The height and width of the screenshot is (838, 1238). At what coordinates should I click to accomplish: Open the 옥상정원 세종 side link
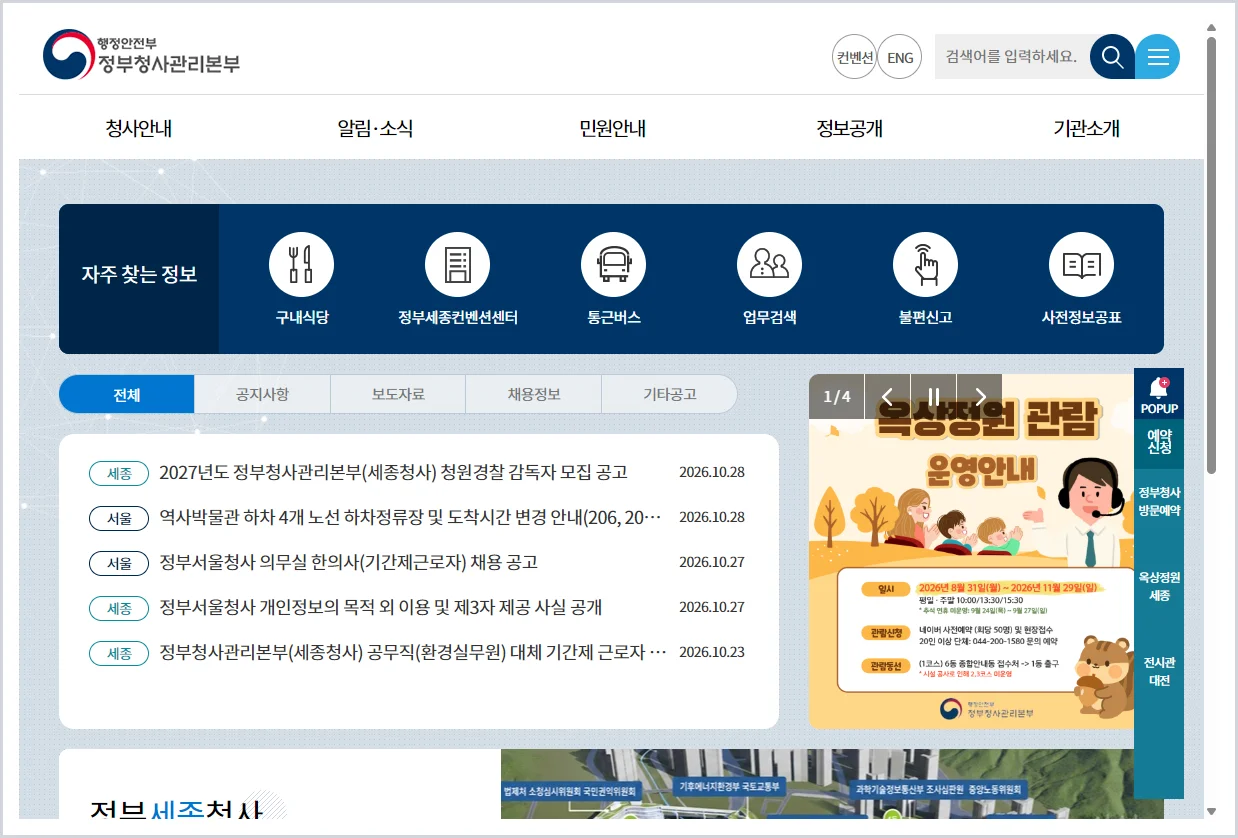pos(1159,586)
